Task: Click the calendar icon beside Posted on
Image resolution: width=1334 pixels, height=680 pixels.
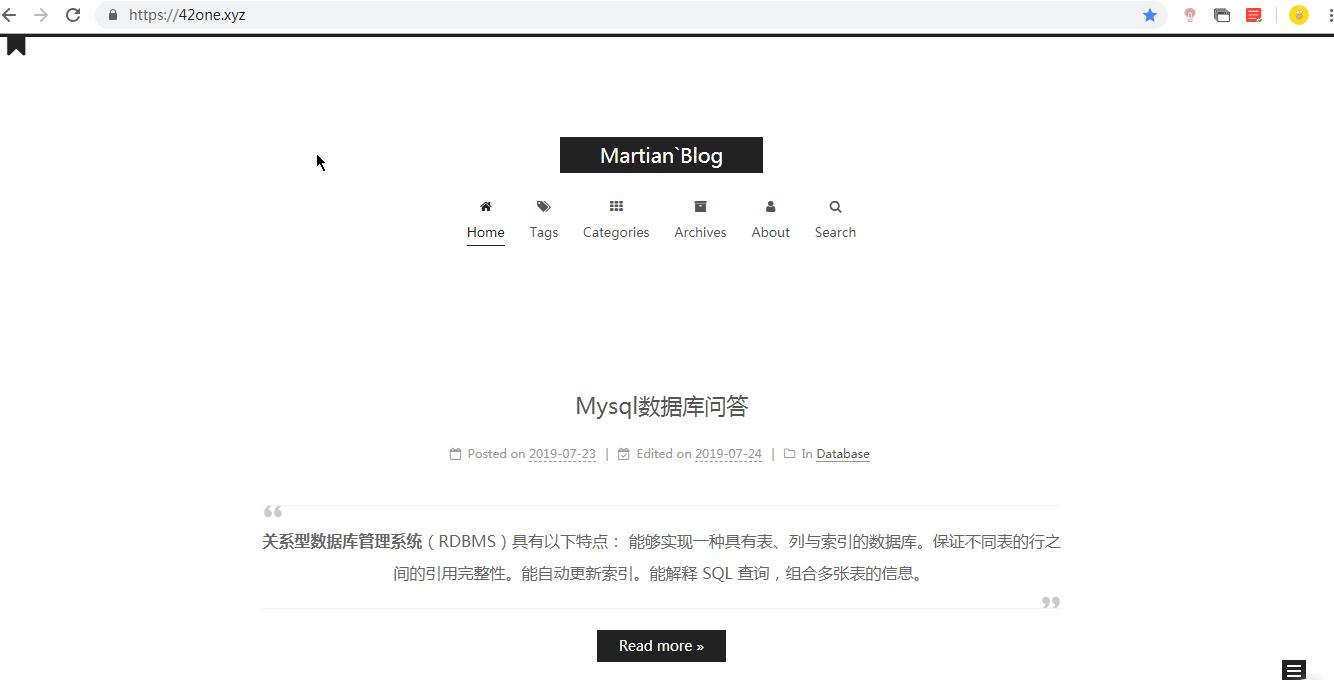Action: click(454, 453)
